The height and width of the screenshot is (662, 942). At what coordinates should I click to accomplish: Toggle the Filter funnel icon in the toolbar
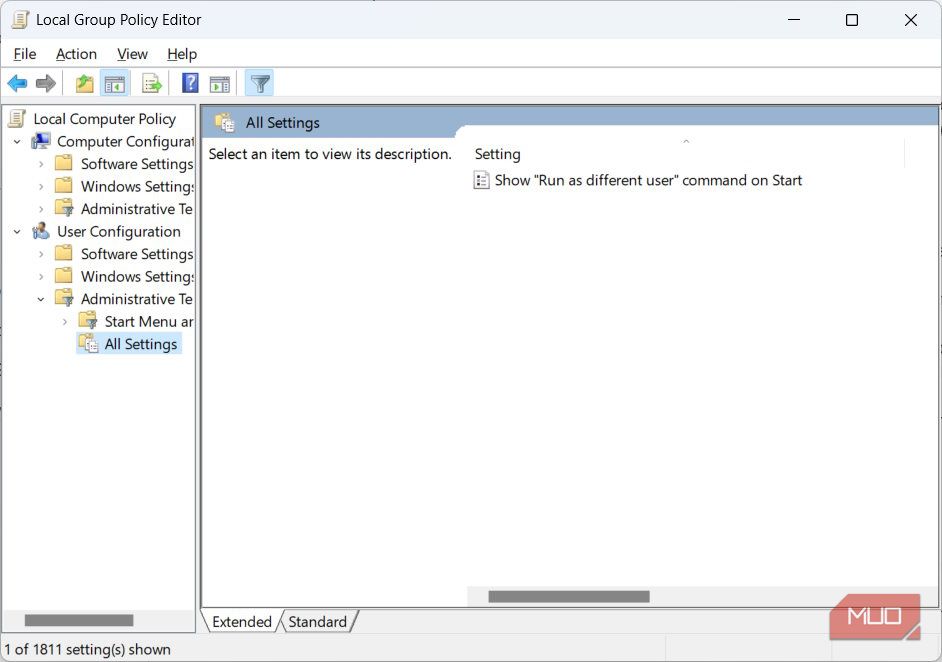(260, 83)
